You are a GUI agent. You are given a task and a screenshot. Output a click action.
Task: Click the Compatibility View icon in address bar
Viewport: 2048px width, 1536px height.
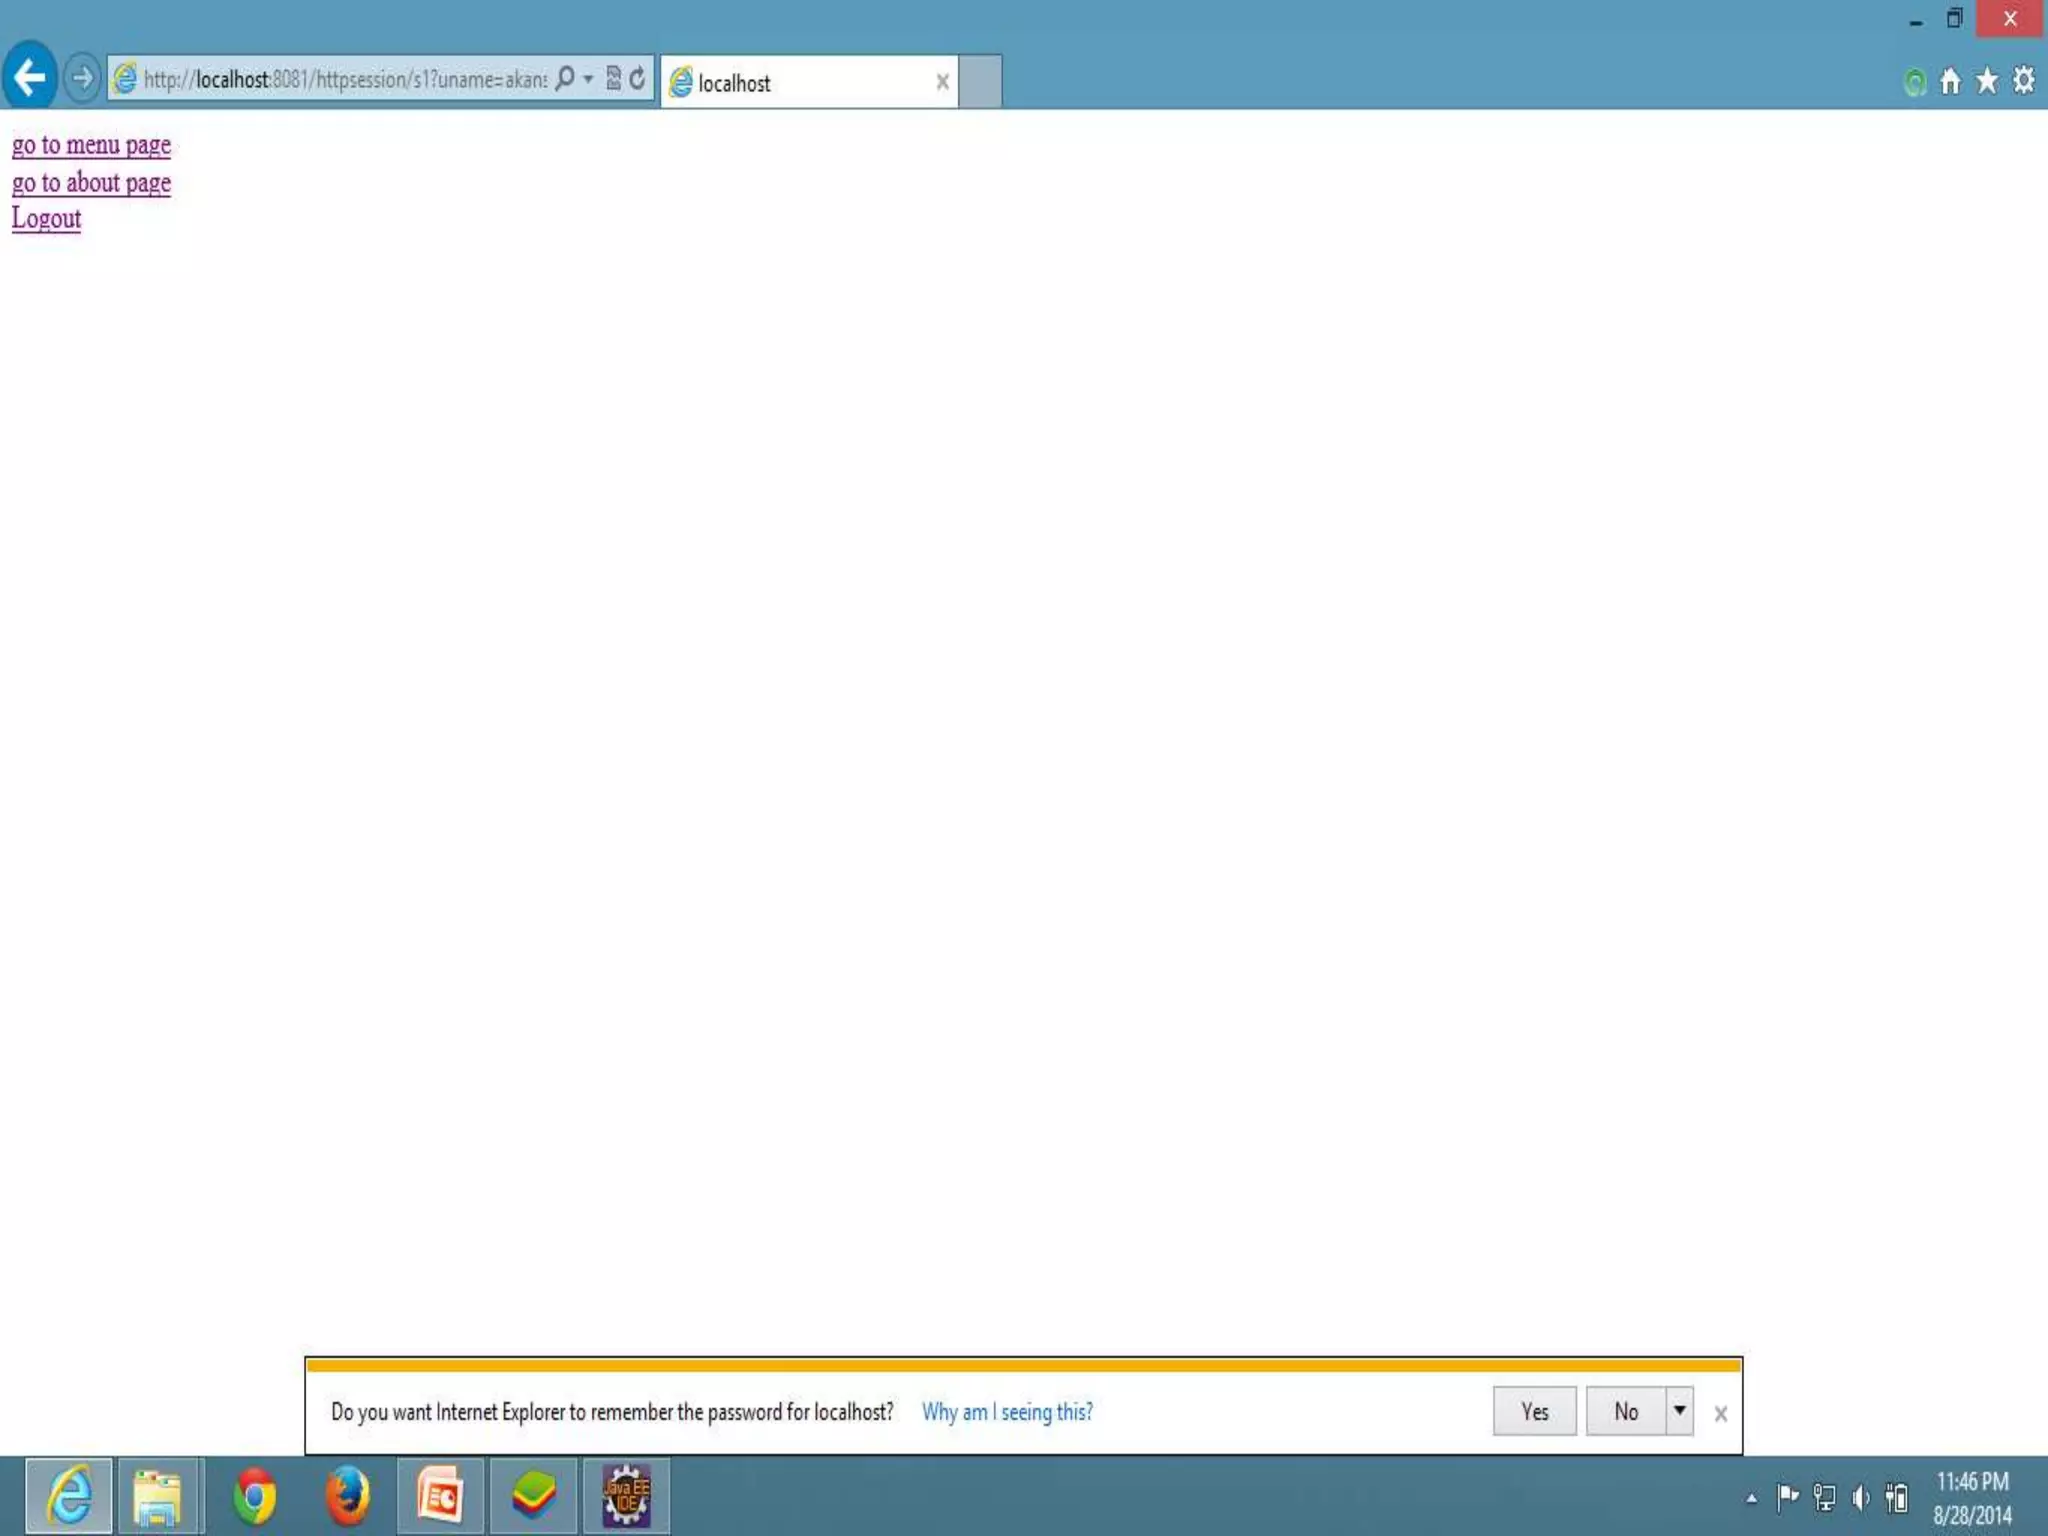click(x=613, y=78)
